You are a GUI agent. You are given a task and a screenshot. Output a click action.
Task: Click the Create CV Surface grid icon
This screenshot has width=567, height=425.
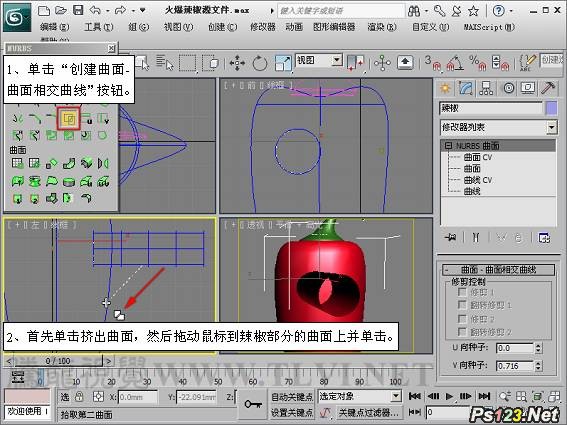(17, 163)
